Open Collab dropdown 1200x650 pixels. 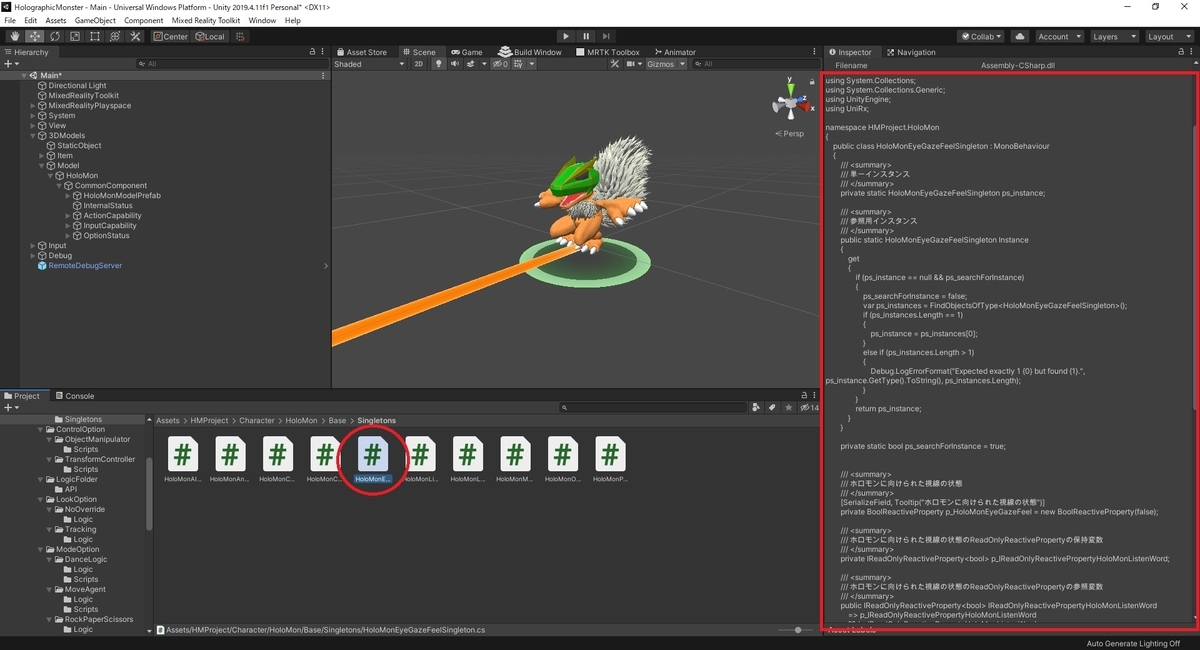point(982,36)
